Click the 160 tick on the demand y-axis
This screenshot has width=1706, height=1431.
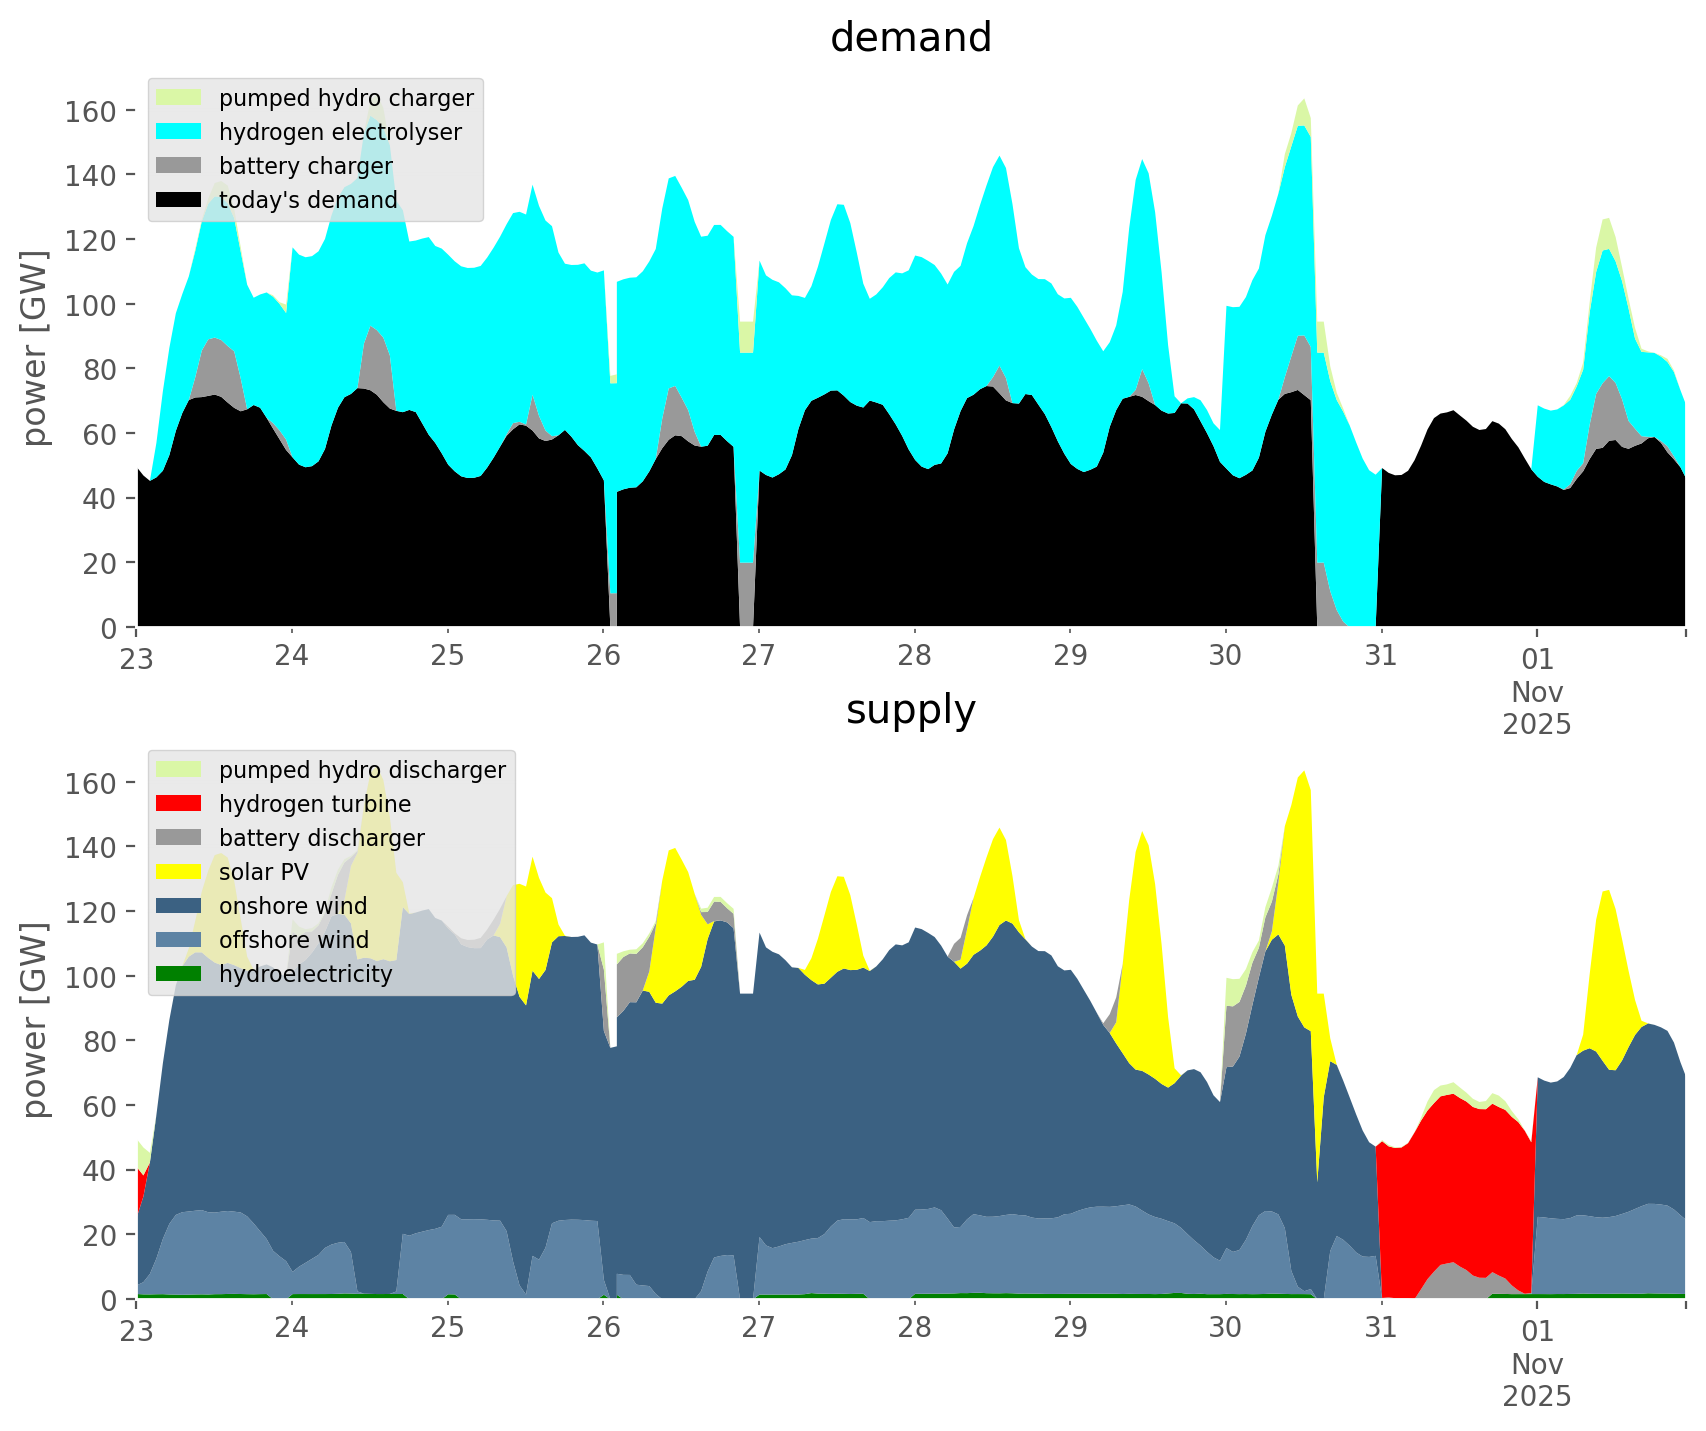90,111
